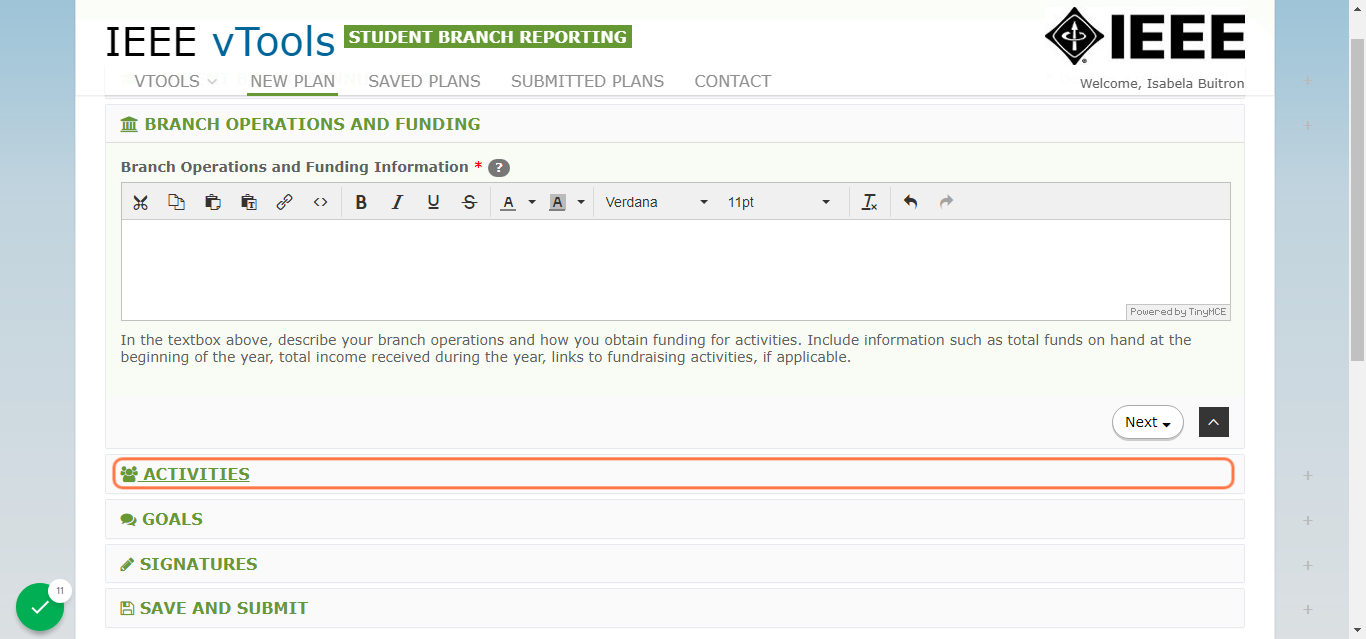Click the Redo arrow icon
The height and width of the screenshot is (639, 1366).
tap(946, 202)
